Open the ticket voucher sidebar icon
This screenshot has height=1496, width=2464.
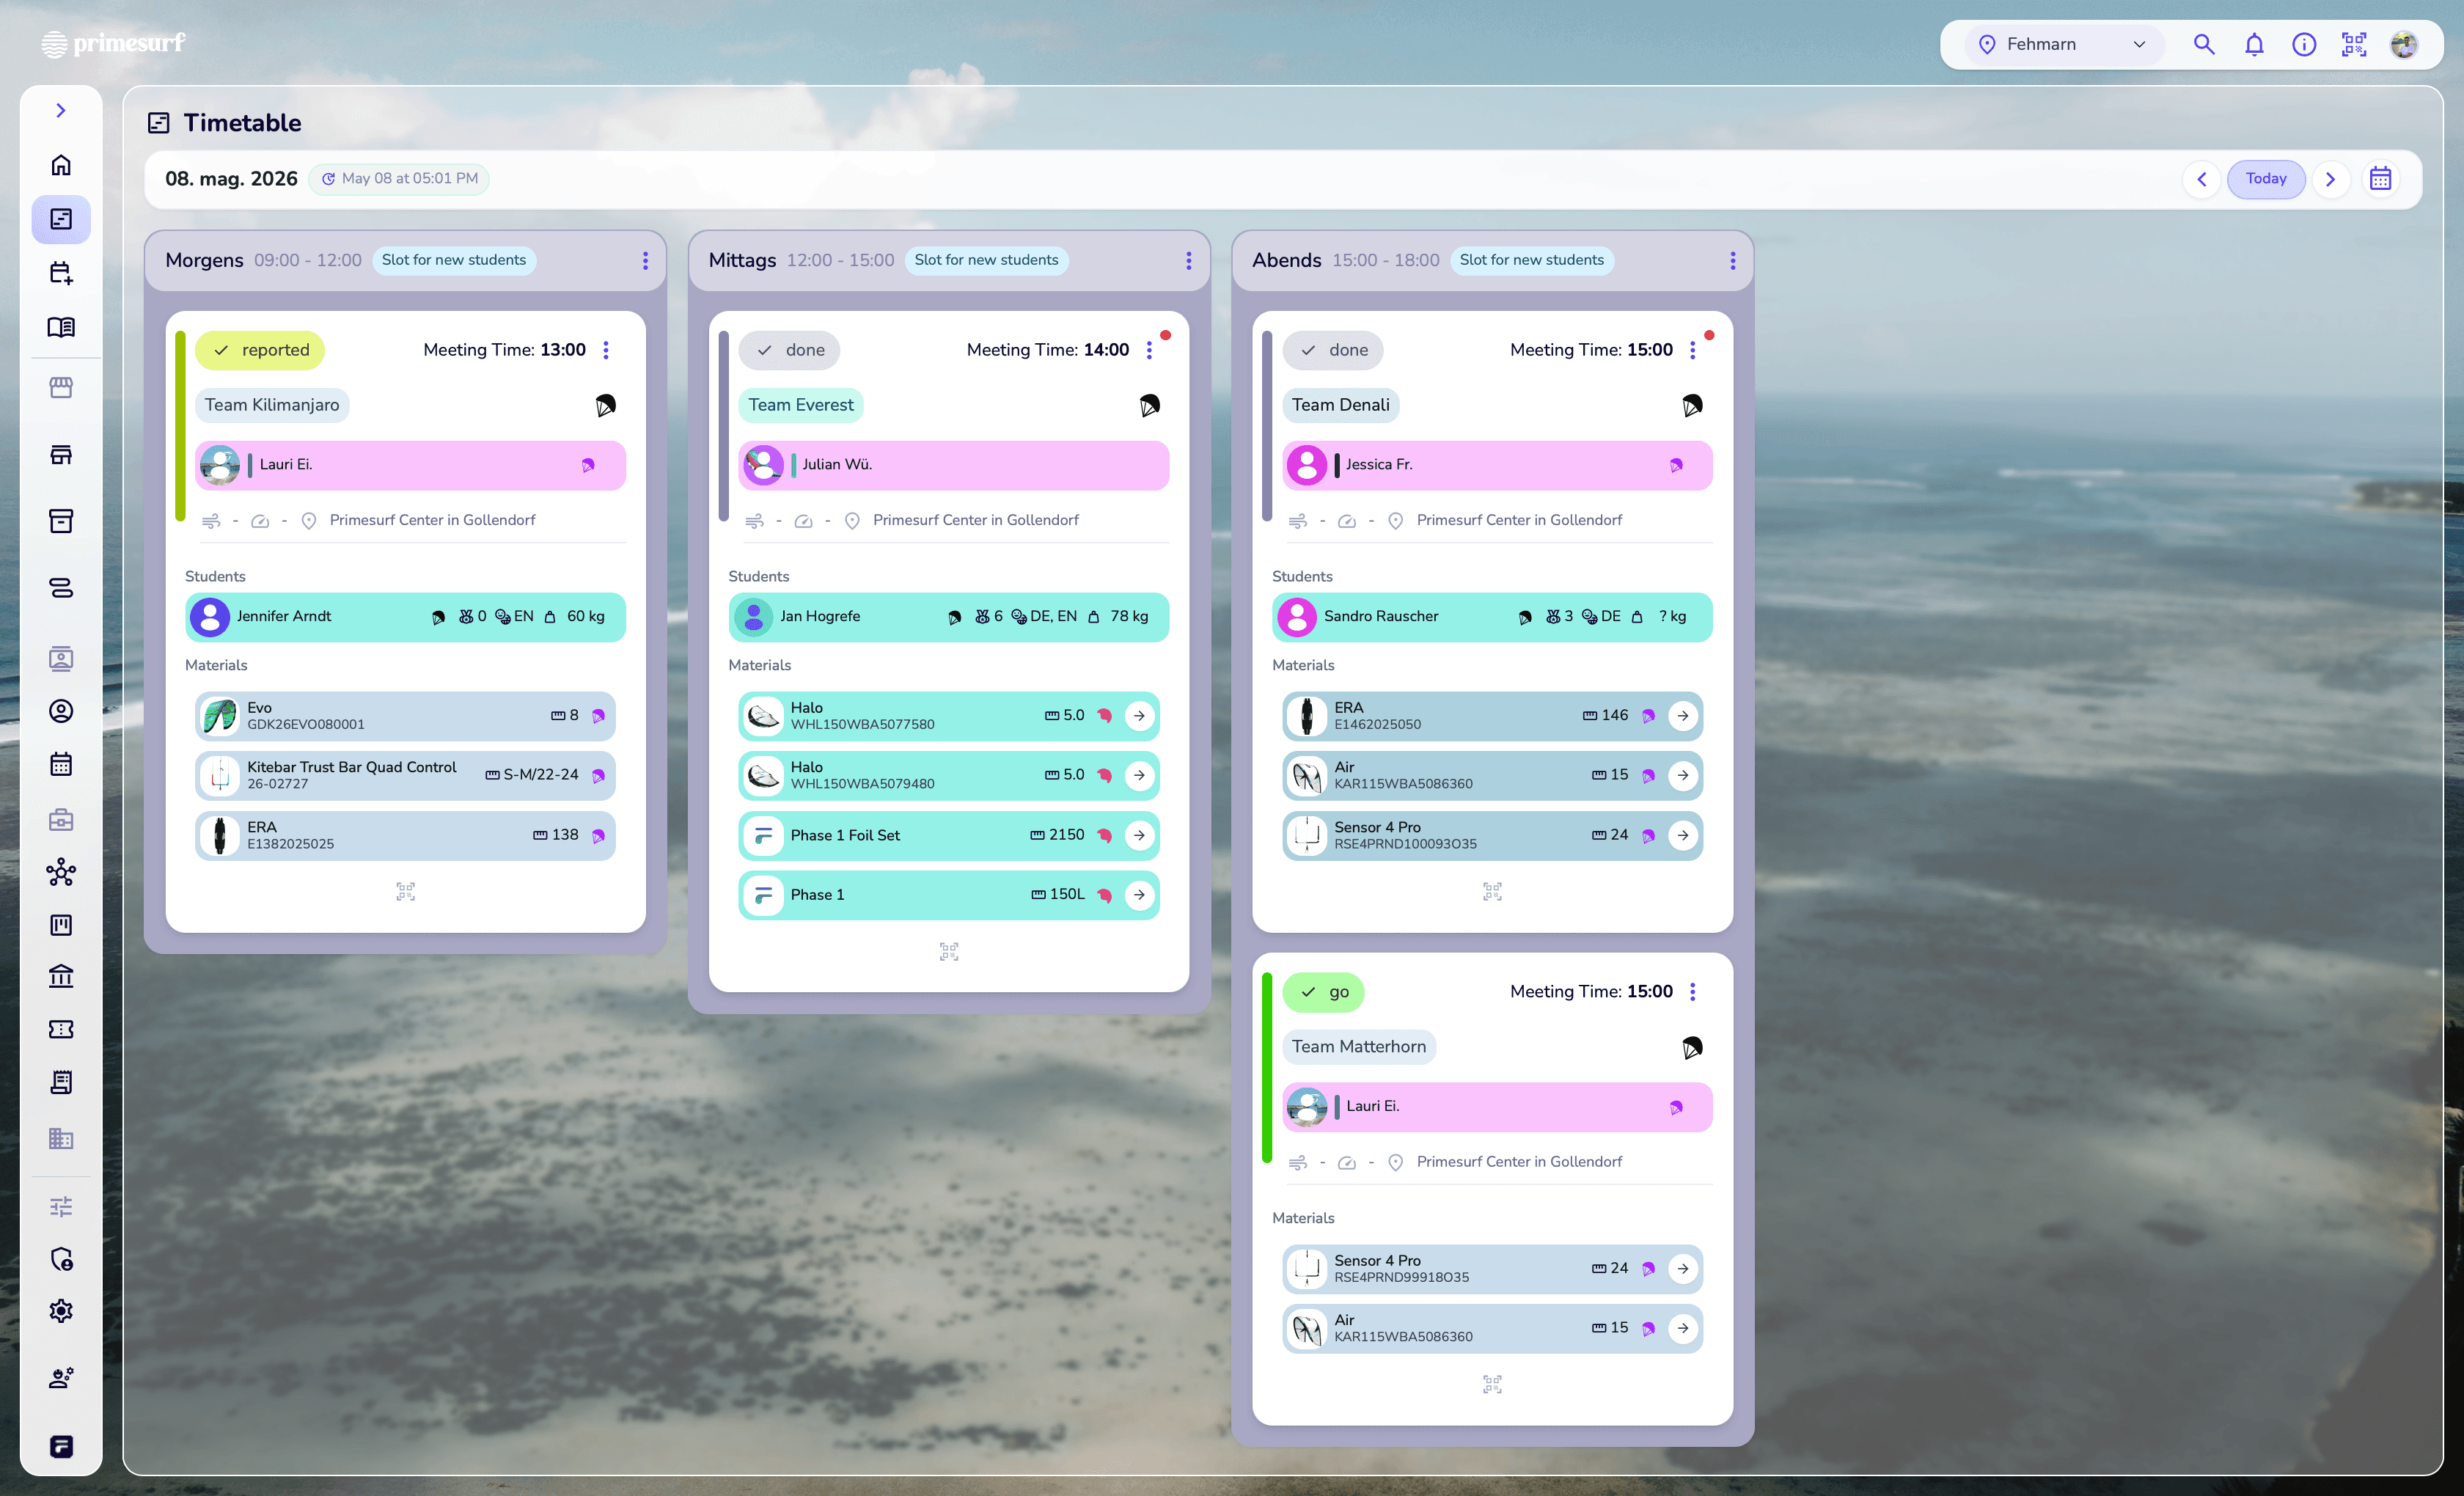pos(61,1029)
